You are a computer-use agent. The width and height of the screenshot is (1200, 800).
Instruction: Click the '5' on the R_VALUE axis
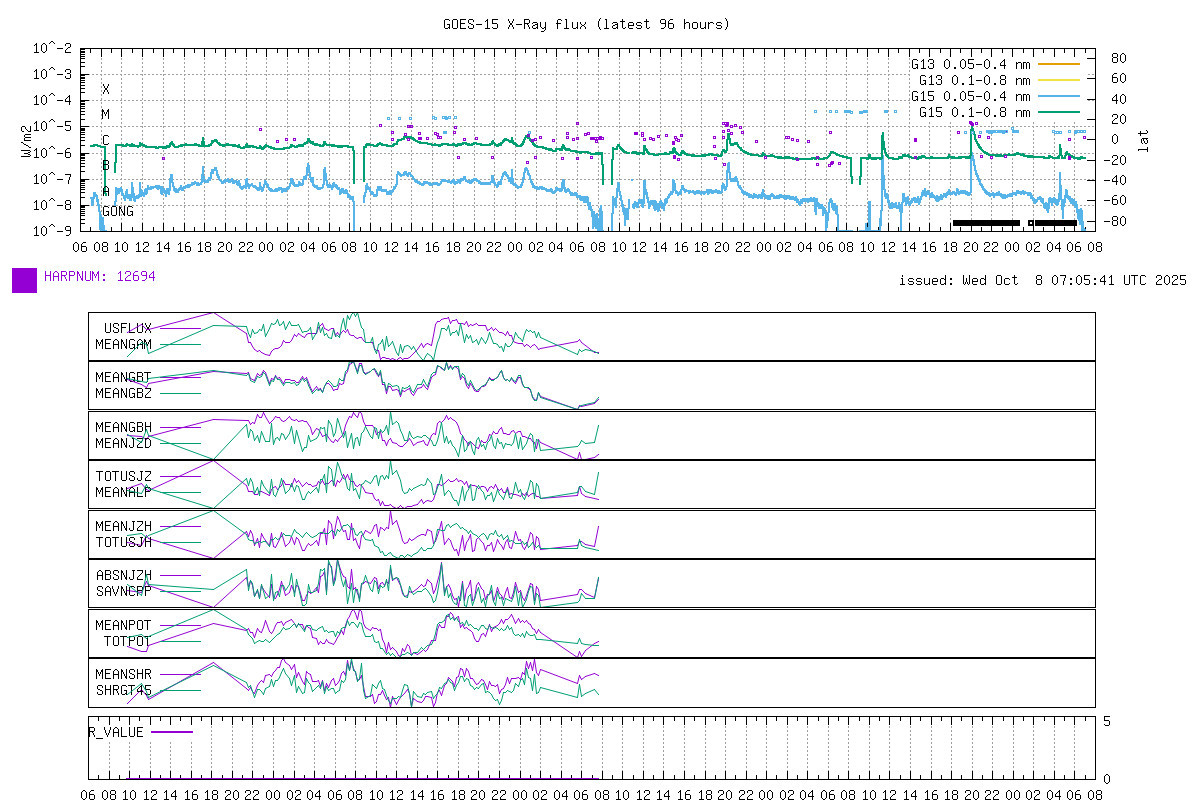pos(1107,719)
